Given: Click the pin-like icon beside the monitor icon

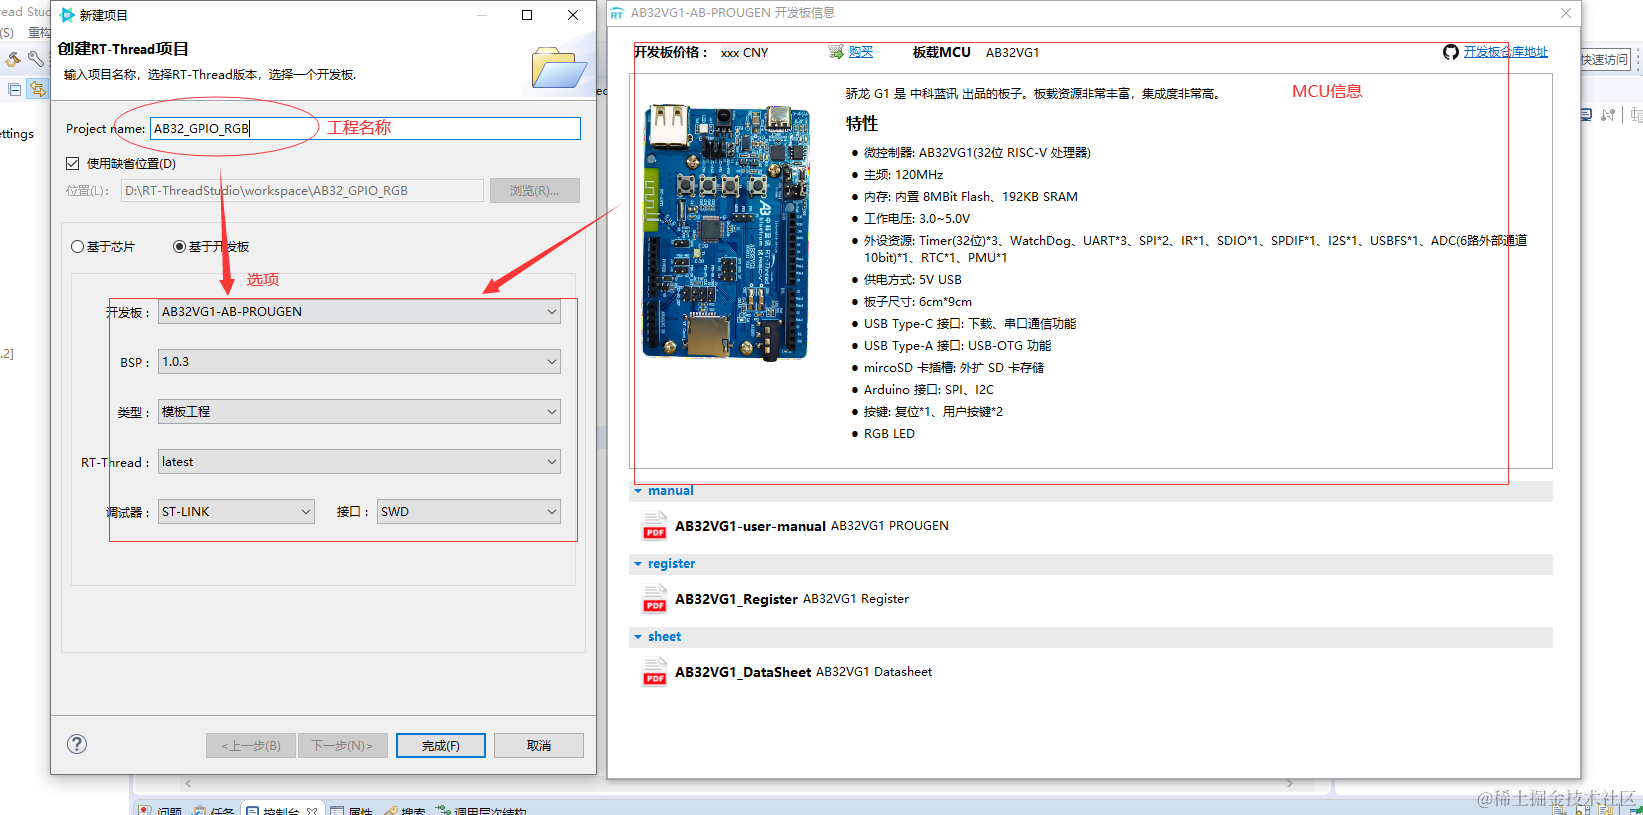Looking at the screenshot, I should click(x=1608, y=115).
